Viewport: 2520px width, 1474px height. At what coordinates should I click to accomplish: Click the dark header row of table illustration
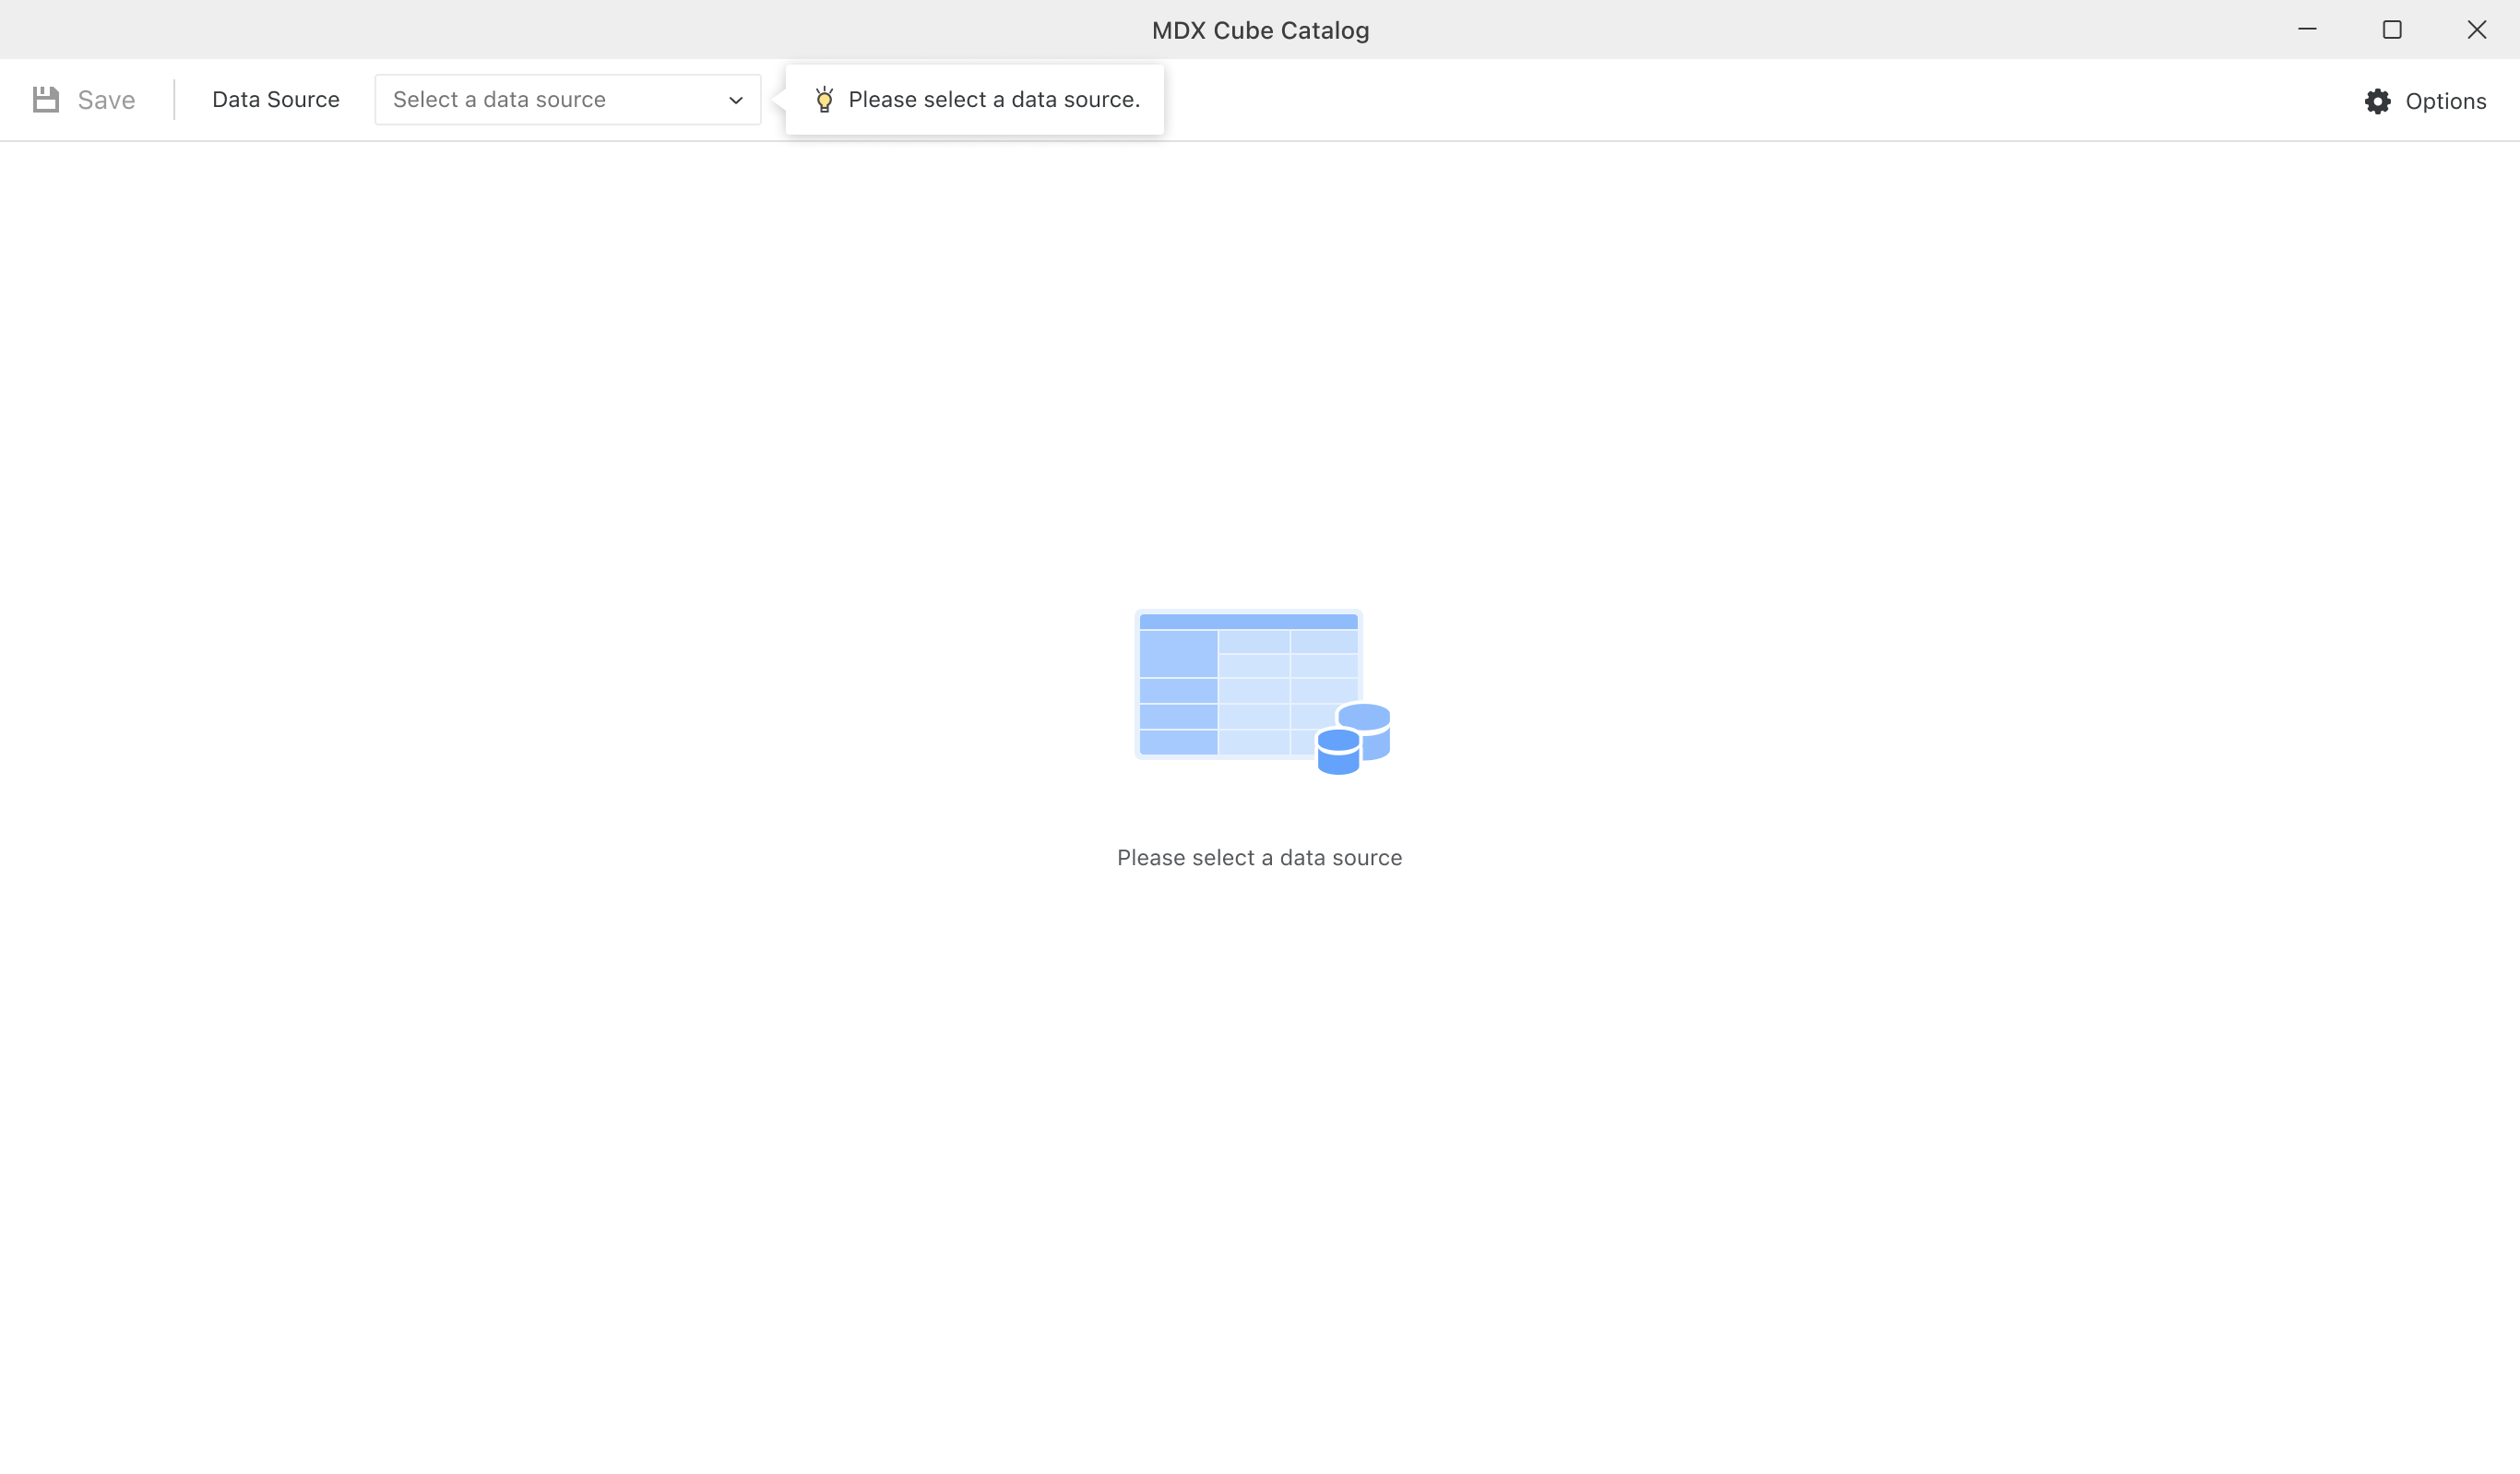click(1248, 621)
